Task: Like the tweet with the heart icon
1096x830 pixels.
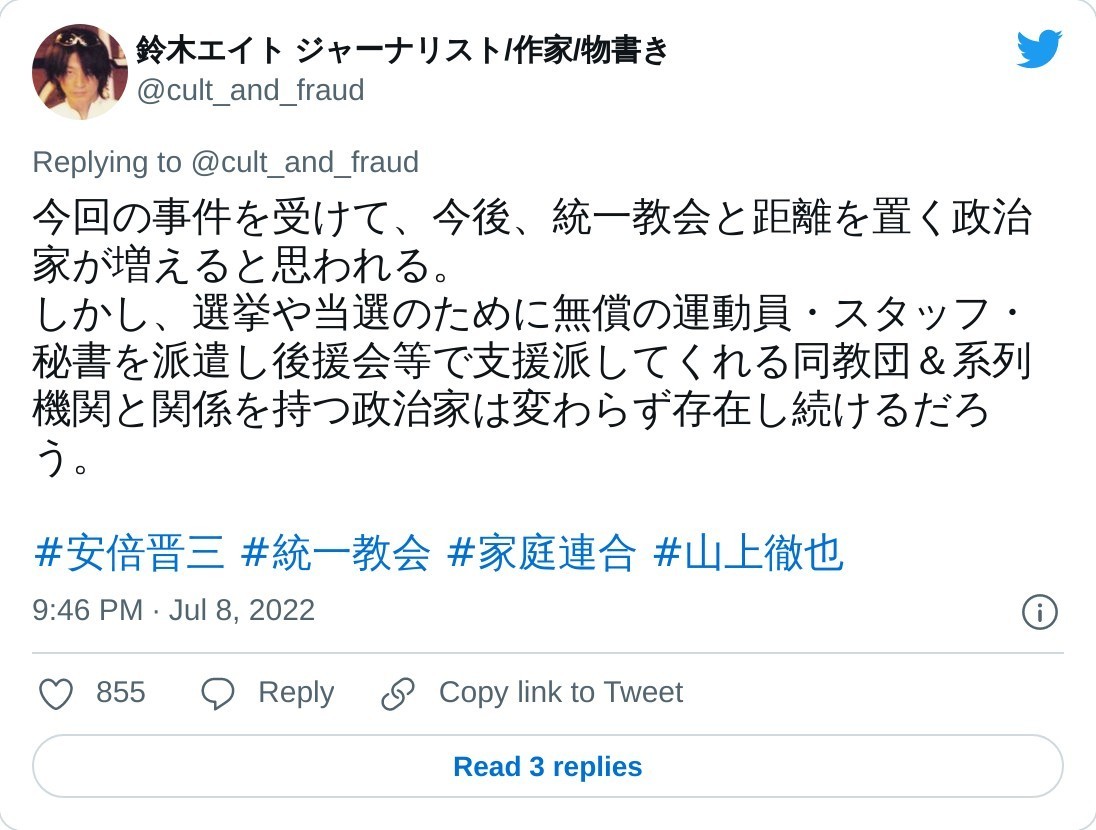Action: tap(56, 693)
